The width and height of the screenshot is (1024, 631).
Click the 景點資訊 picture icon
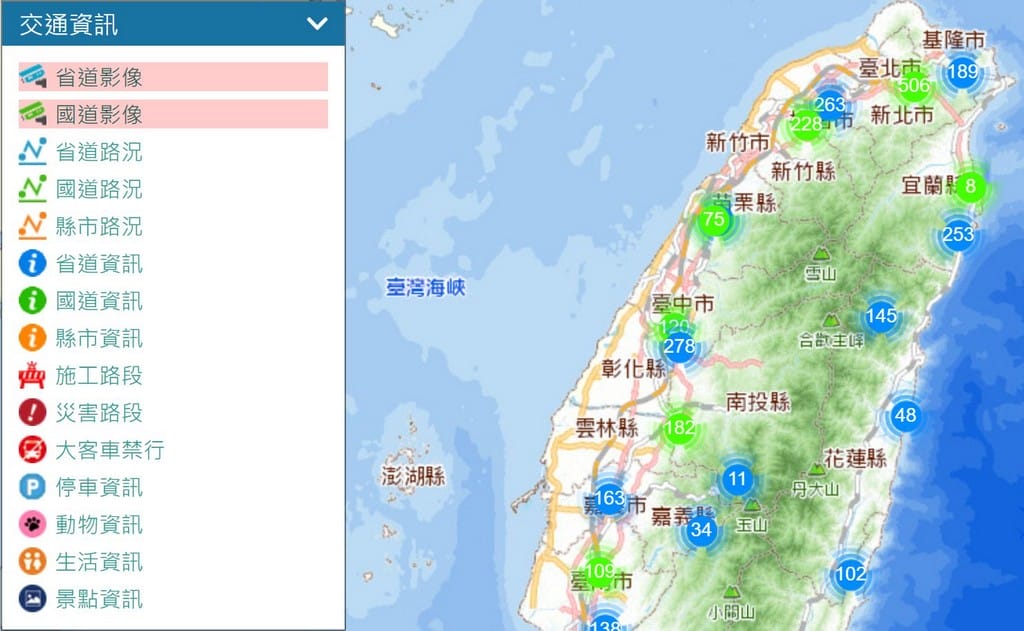pyautogui.click(x=33, y=599)
